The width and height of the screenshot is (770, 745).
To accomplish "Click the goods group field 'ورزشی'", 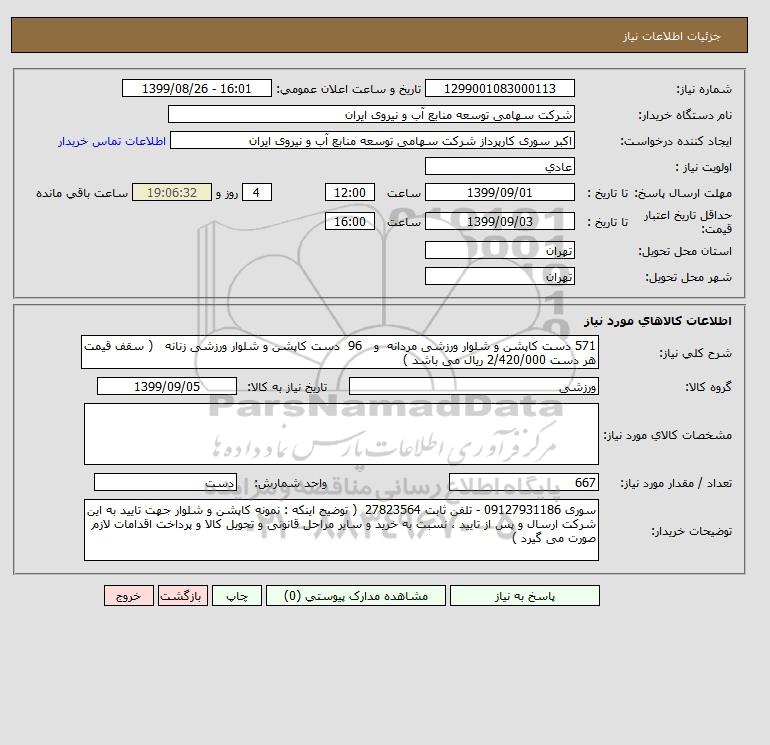I will (473, 386).
